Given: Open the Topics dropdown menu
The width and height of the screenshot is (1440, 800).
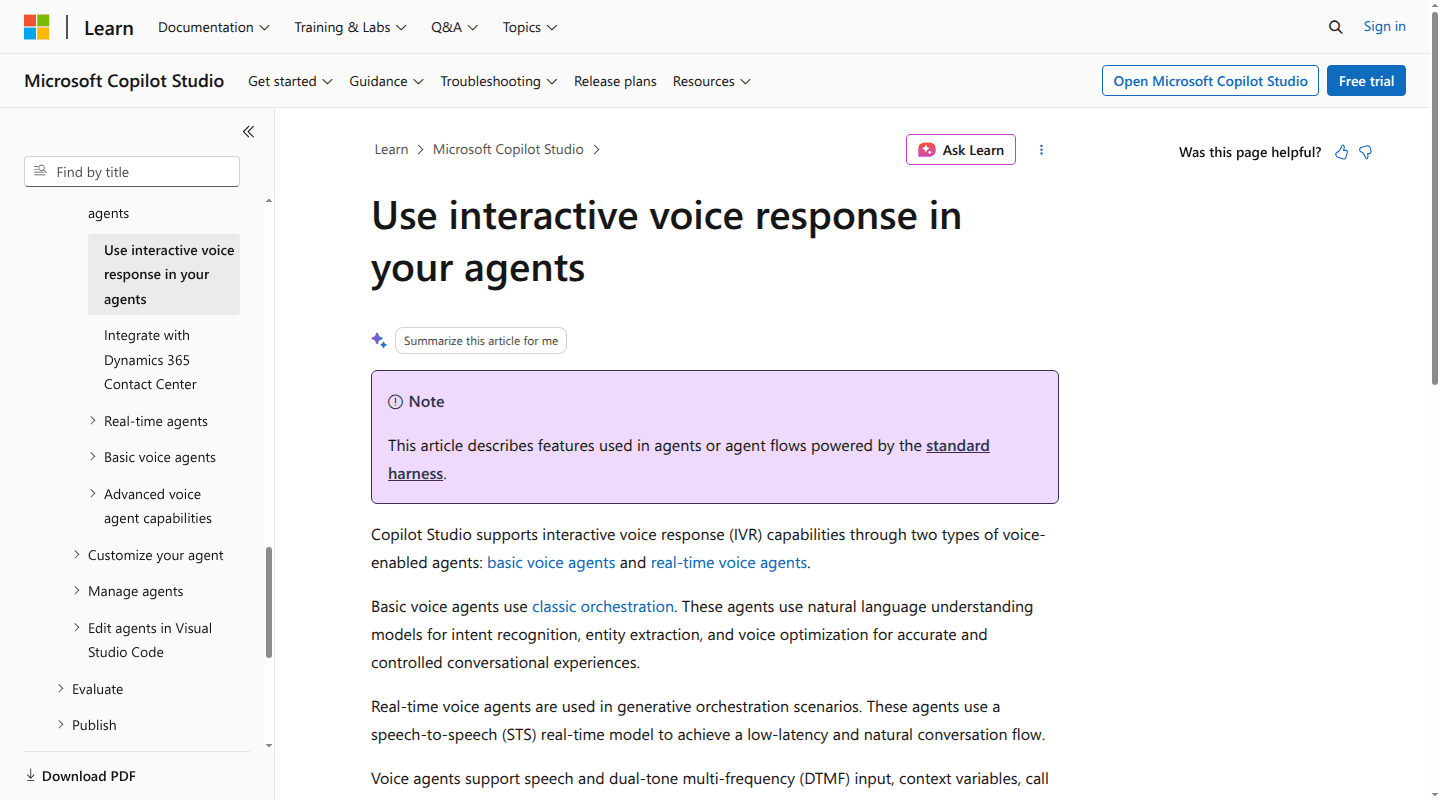Looking at the screenshot, I should click(530, 27).
